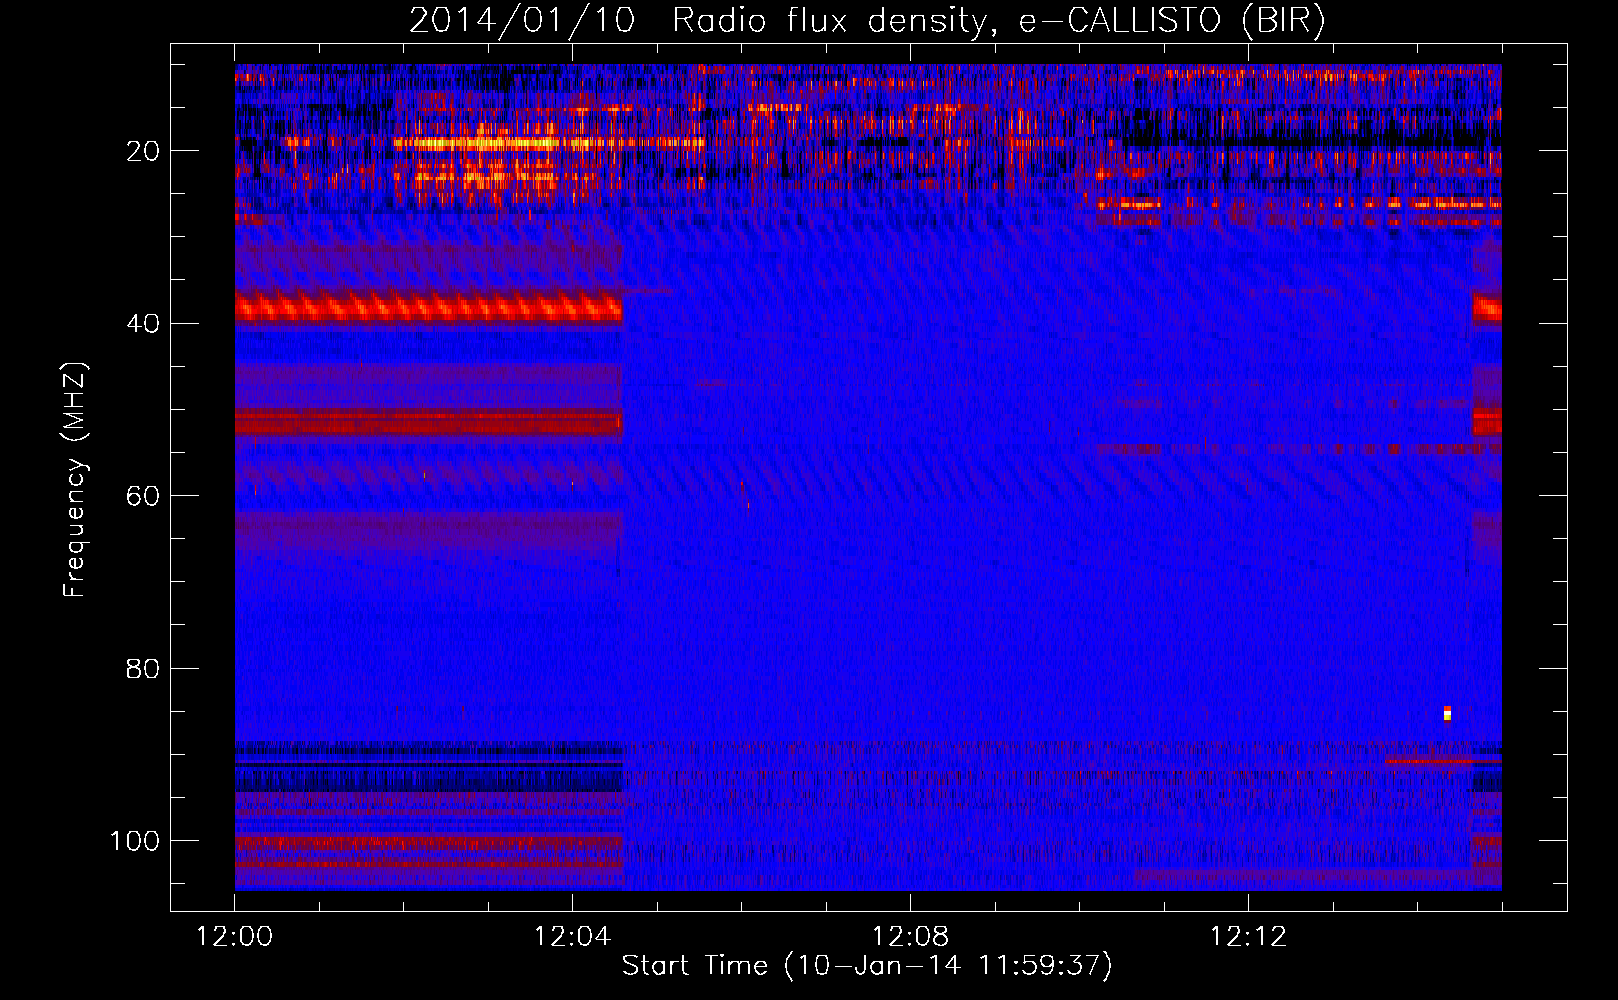Click the dark red band near 52 MHz at left
This screenshot has height=1000, width=1618.
pos(428,421)
